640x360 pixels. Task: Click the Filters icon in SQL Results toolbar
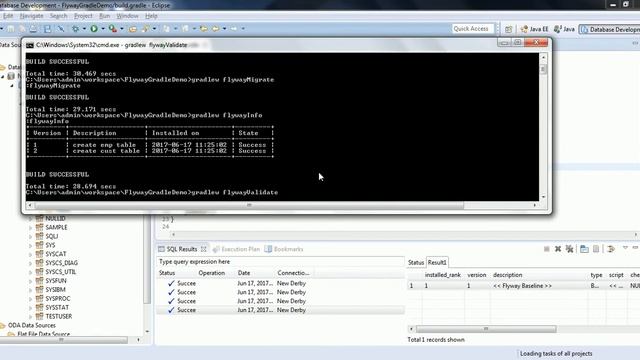pos(611,249)
